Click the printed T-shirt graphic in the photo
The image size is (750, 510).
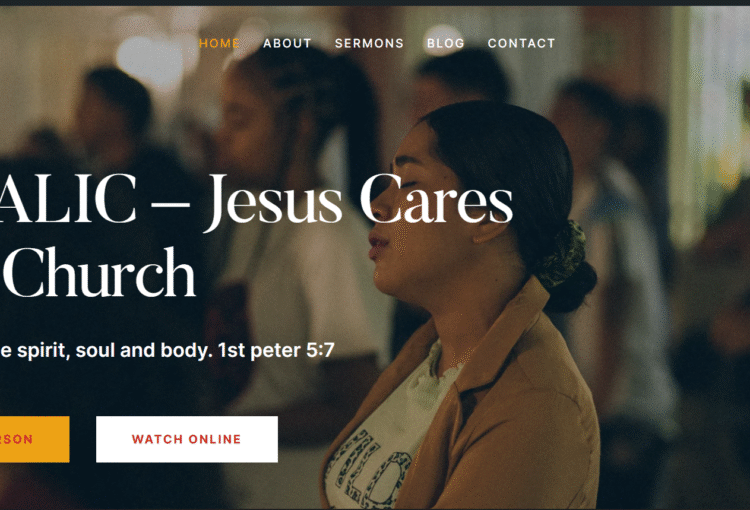click(366, 469)
